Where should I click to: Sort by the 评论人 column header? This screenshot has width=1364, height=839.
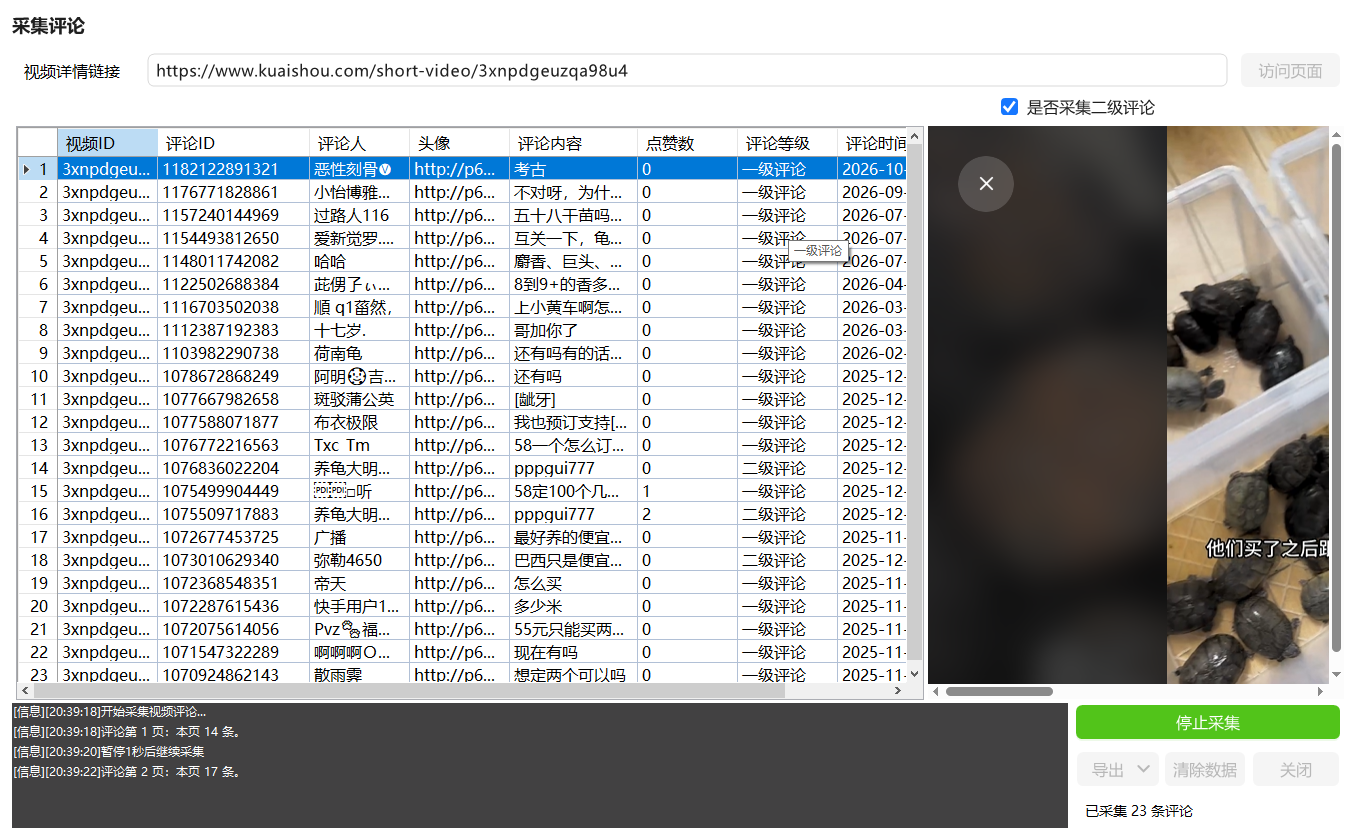coord(359,143)
